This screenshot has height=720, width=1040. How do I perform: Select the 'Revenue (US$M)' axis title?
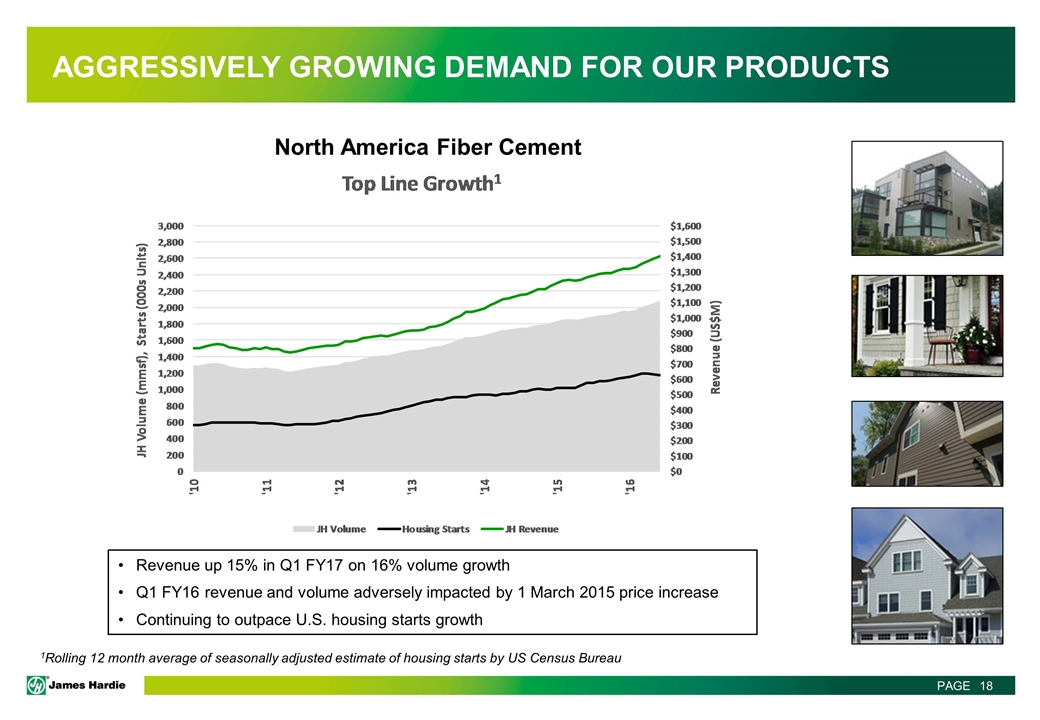tap(715, 347)
